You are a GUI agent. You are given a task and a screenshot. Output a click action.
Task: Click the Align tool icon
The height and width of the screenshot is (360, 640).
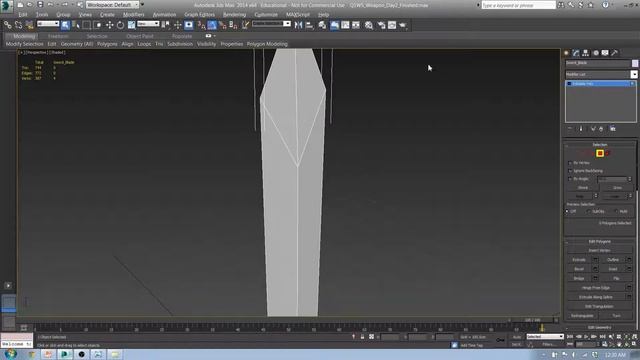309,25
